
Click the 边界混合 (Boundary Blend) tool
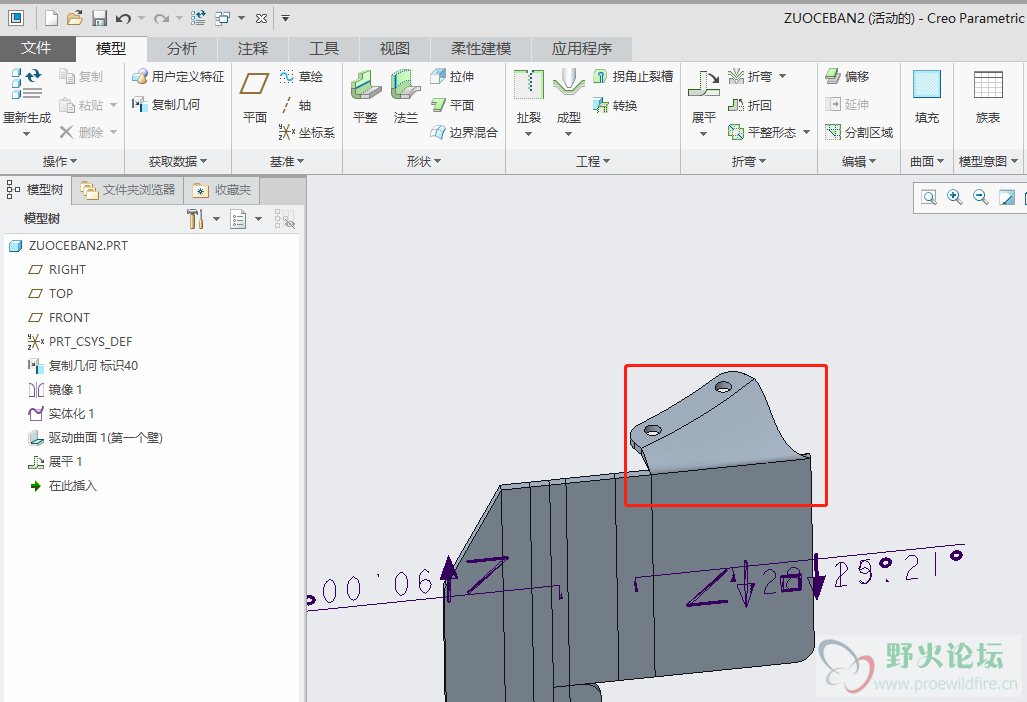pos(464,132)
